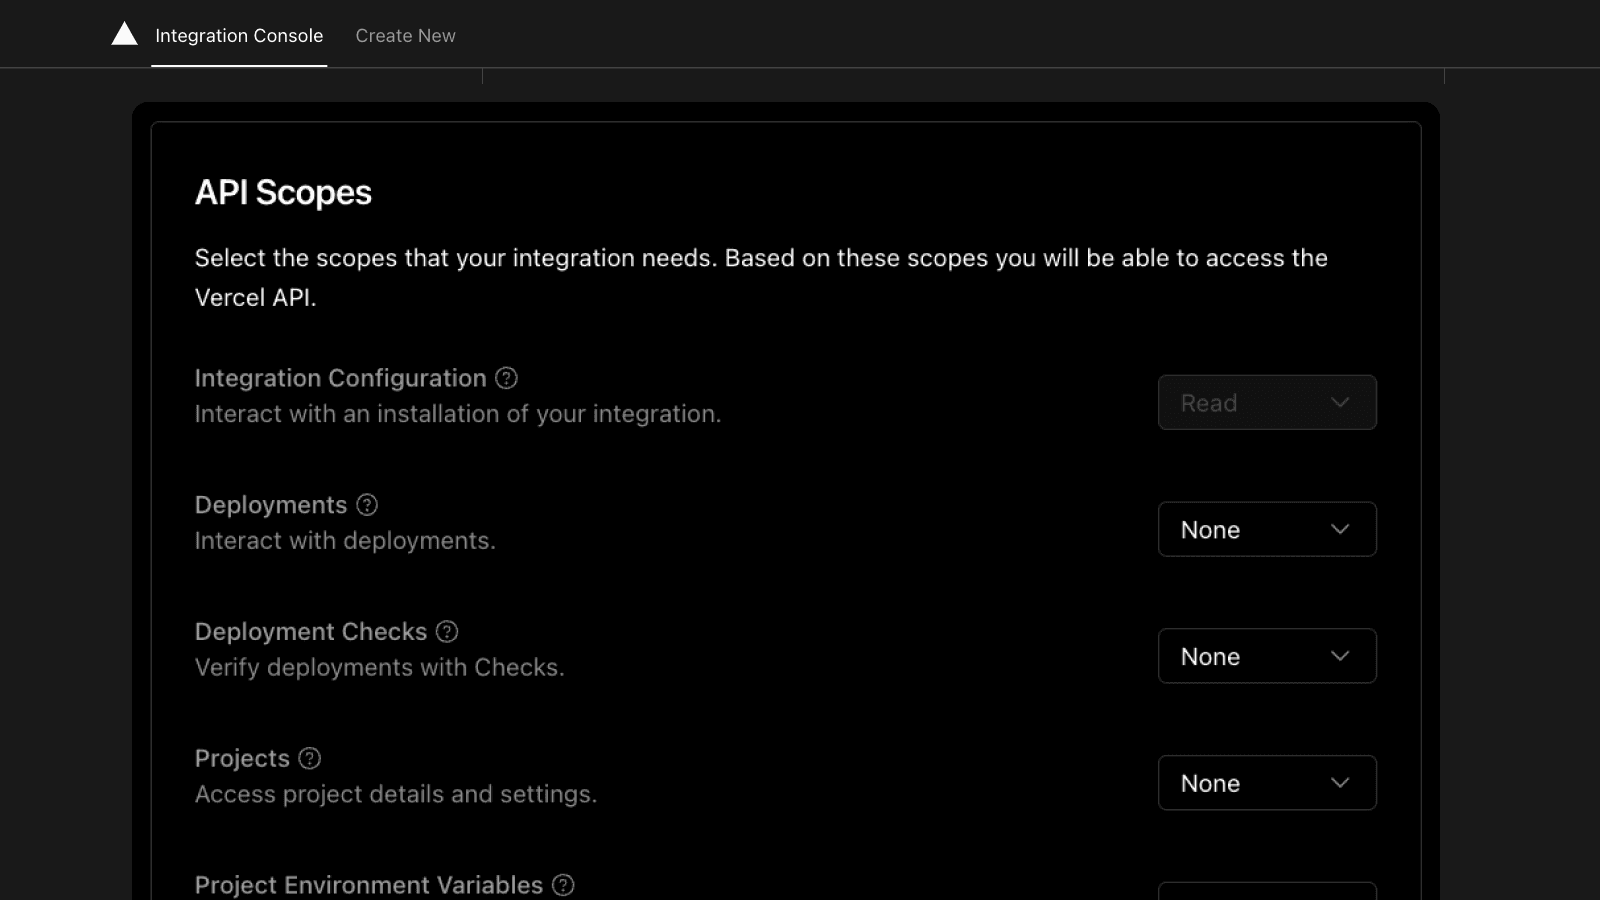Open the Project Environment Variables dropdown
The height and width of the screenshot is (900, 1600).
(1266, 891)
